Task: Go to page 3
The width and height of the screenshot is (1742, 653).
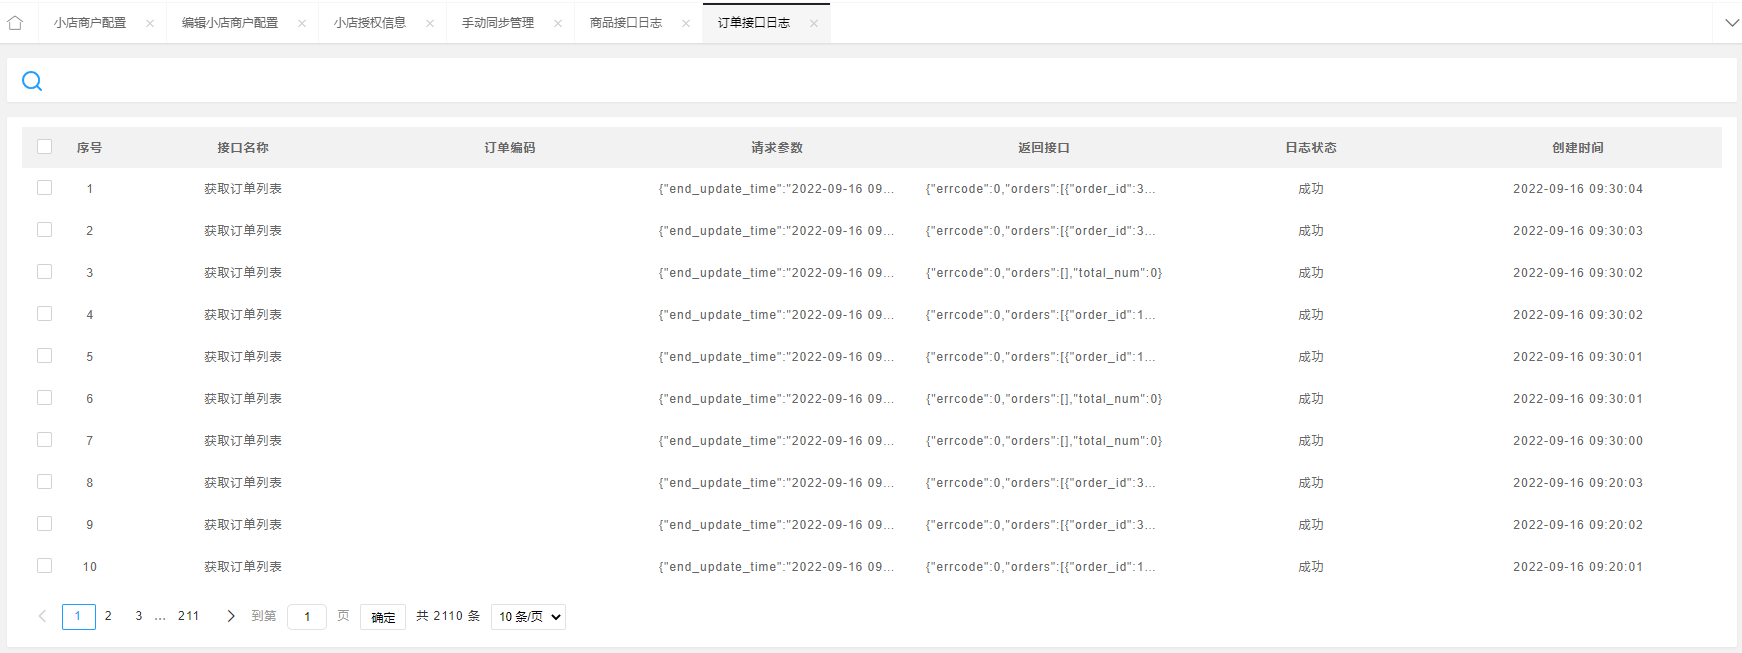Action: (x=138, y=616)
